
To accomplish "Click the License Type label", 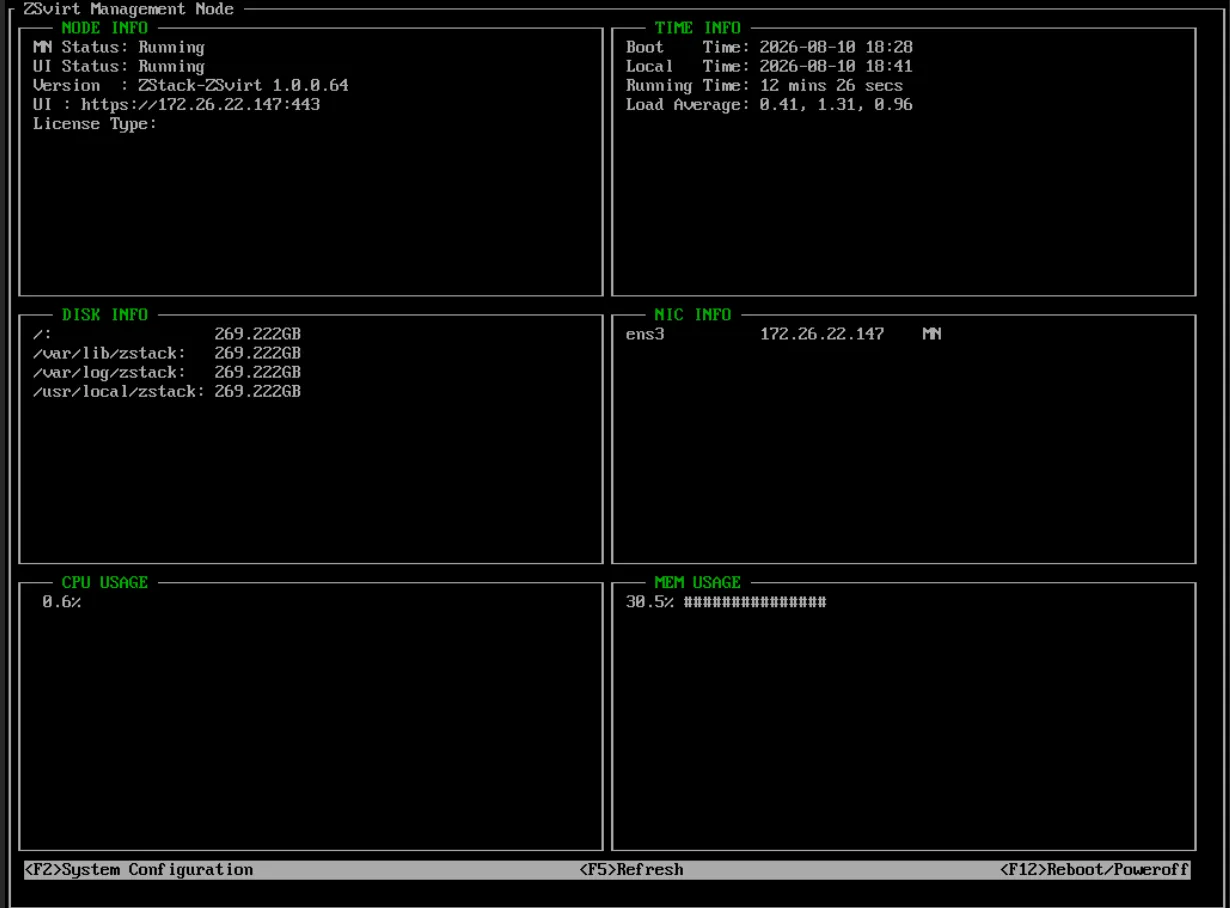I will pyautogui.click(x=95, y=124).
